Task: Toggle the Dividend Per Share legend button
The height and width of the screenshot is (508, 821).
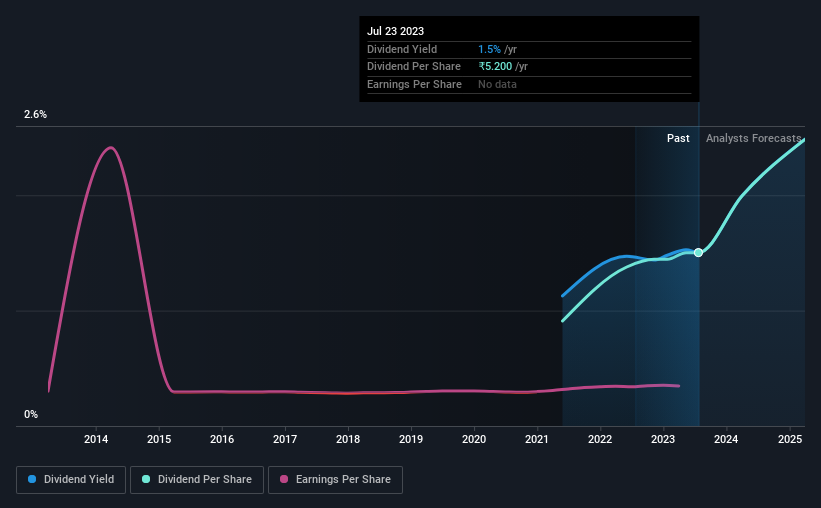Action: [x=197, y=480]
